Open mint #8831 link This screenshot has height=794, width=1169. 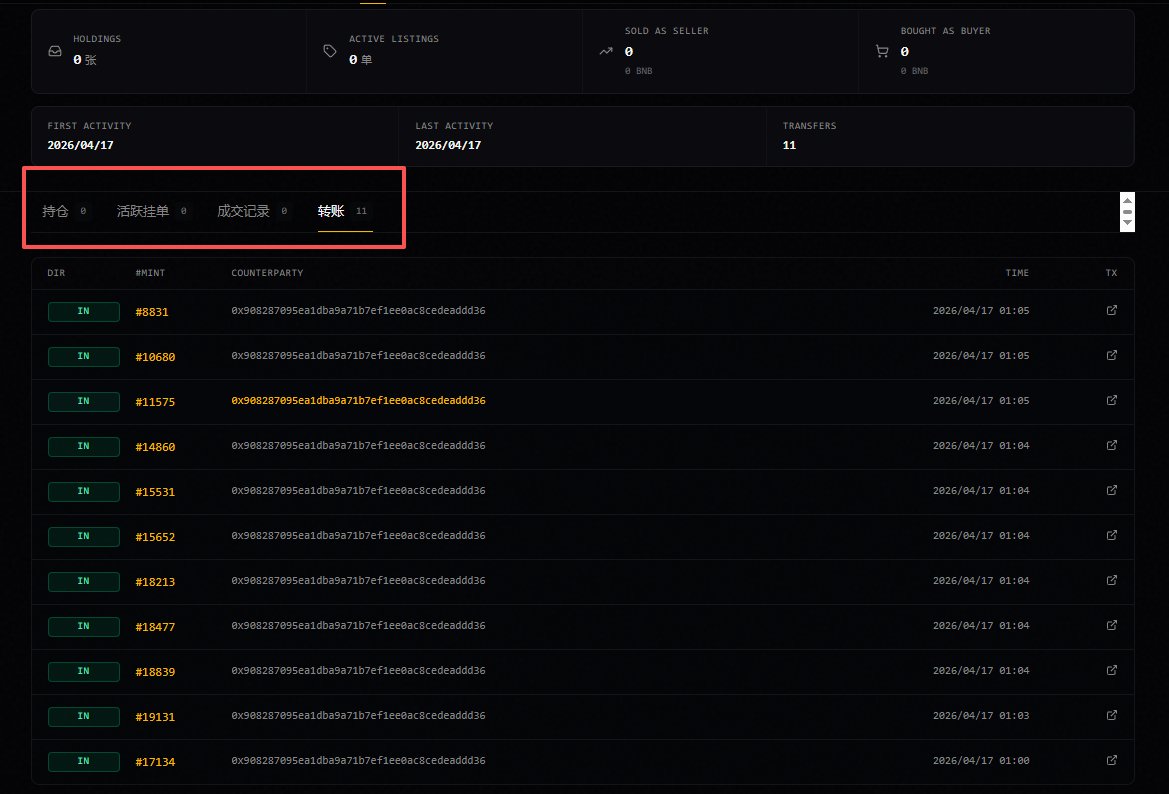152,312
